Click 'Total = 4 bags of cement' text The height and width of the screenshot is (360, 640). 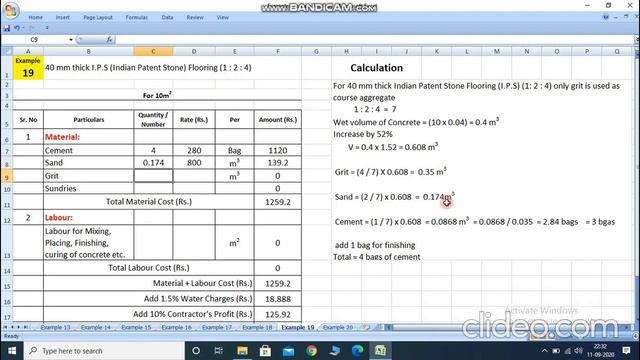tap(376, 257)
